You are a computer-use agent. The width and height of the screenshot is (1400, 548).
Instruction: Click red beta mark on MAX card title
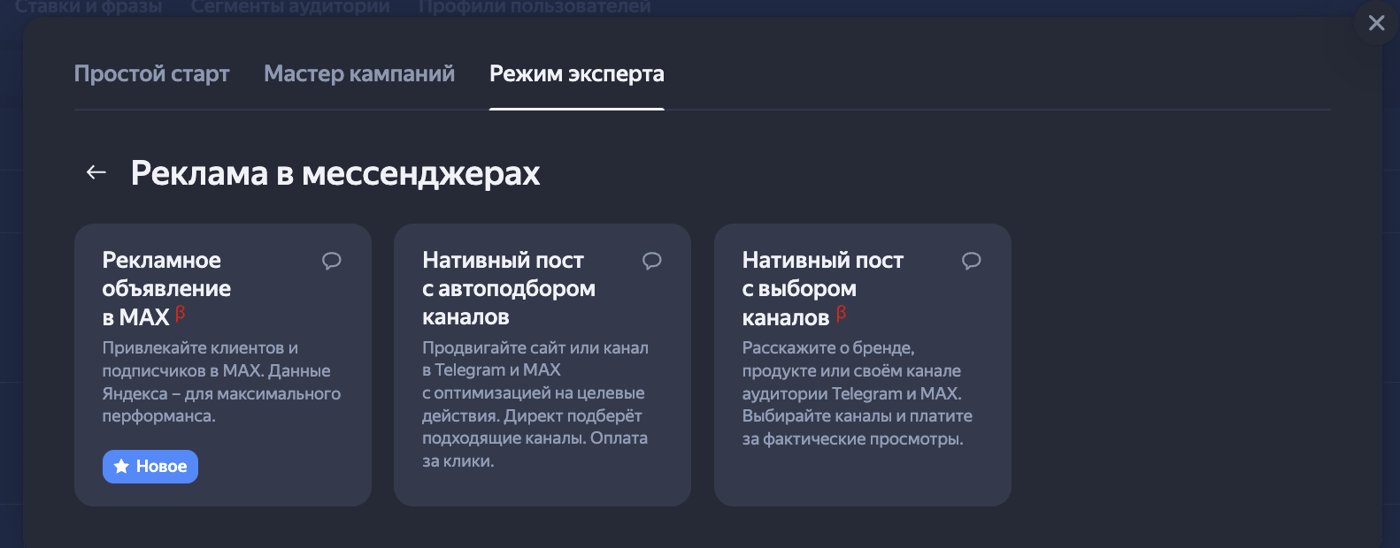click(181, 314)
